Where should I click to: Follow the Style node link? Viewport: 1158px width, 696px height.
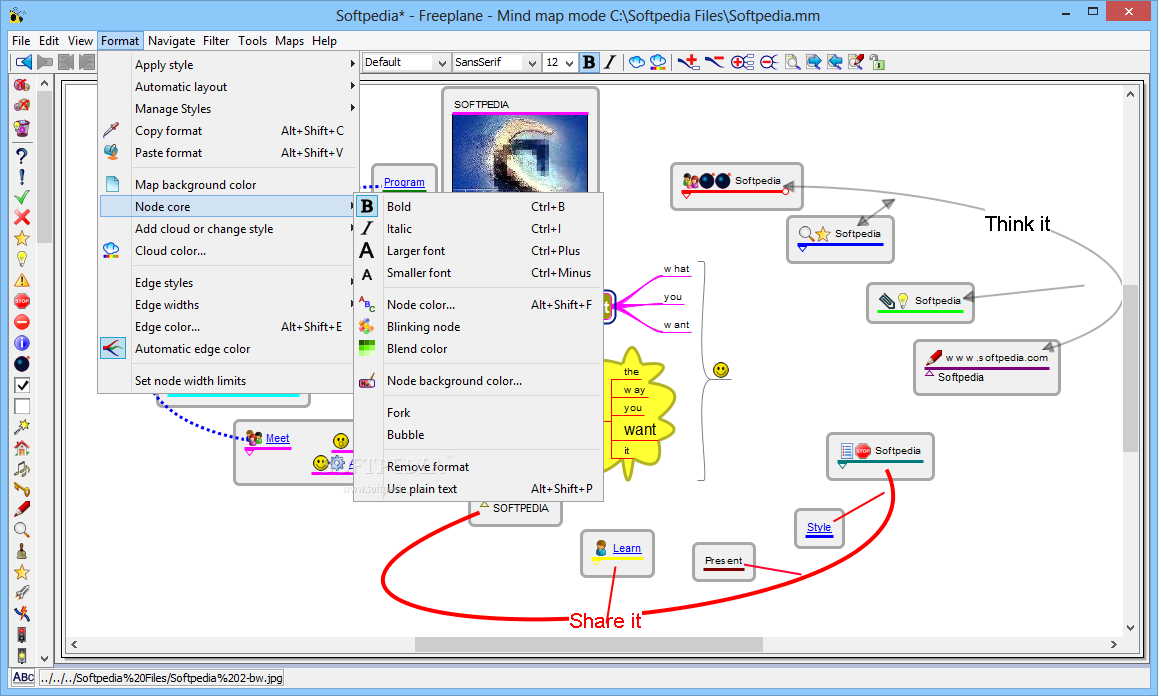[819, 527]
